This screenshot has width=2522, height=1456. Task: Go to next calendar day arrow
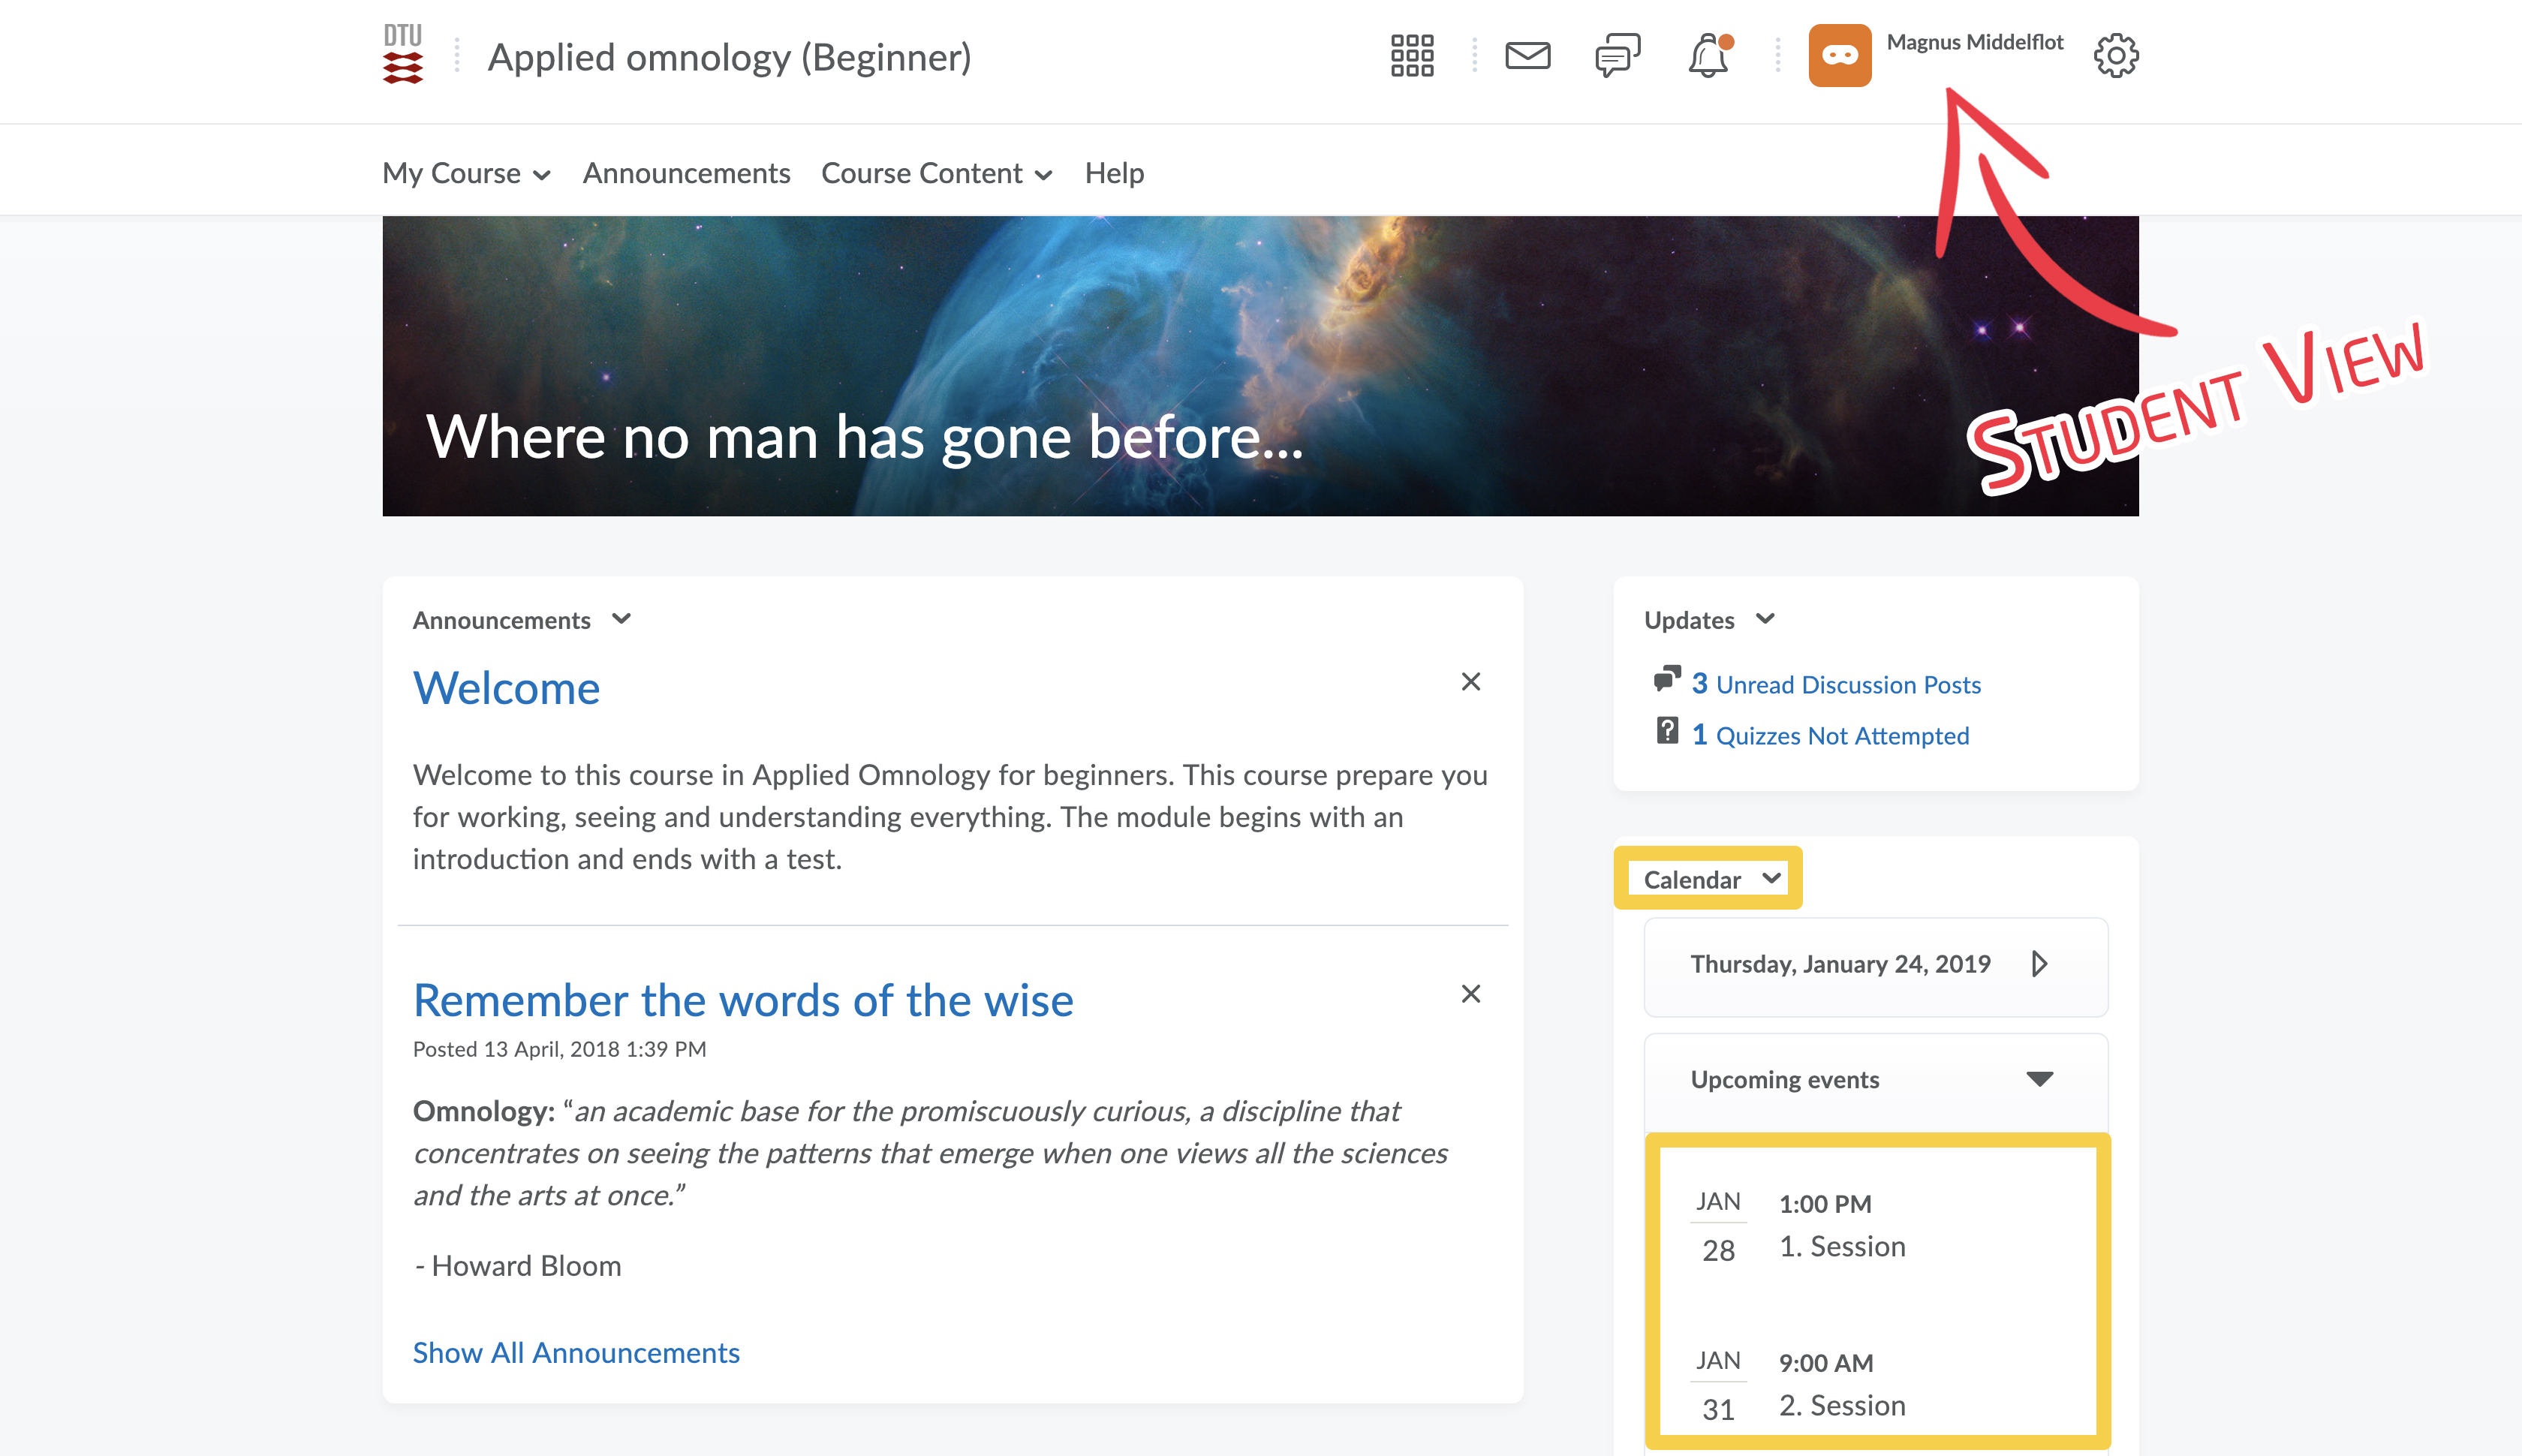[2039, 964]
